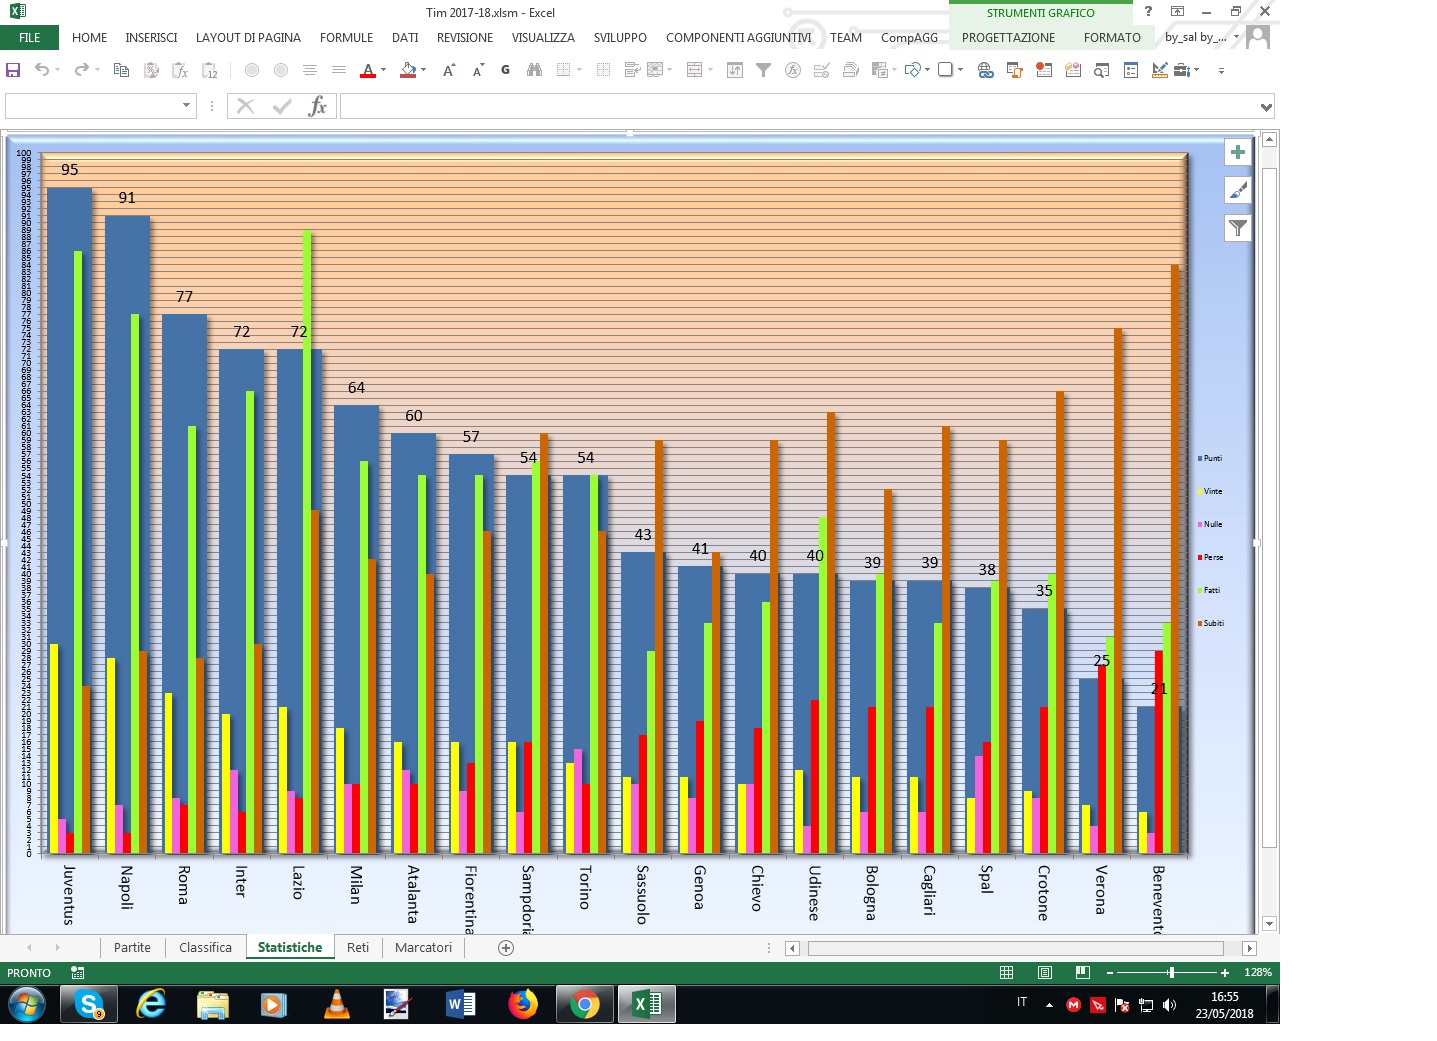Open the by_sal account dropdown
Screen dimensions: 1437x1041
pos(1236,37)
